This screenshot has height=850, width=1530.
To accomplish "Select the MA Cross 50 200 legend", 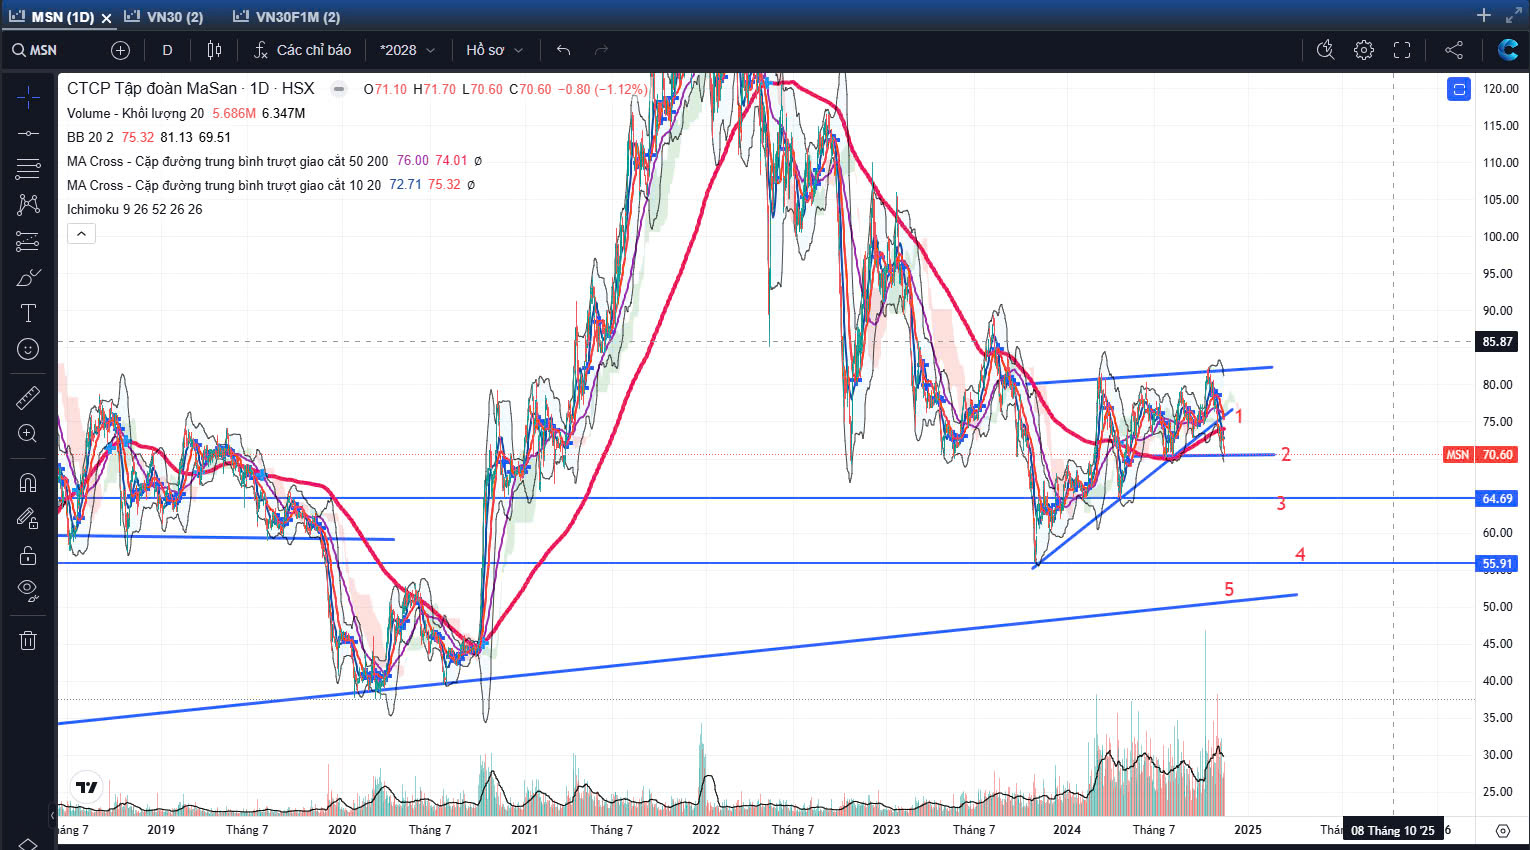I will pyautogui.click(x=227, y=161).
